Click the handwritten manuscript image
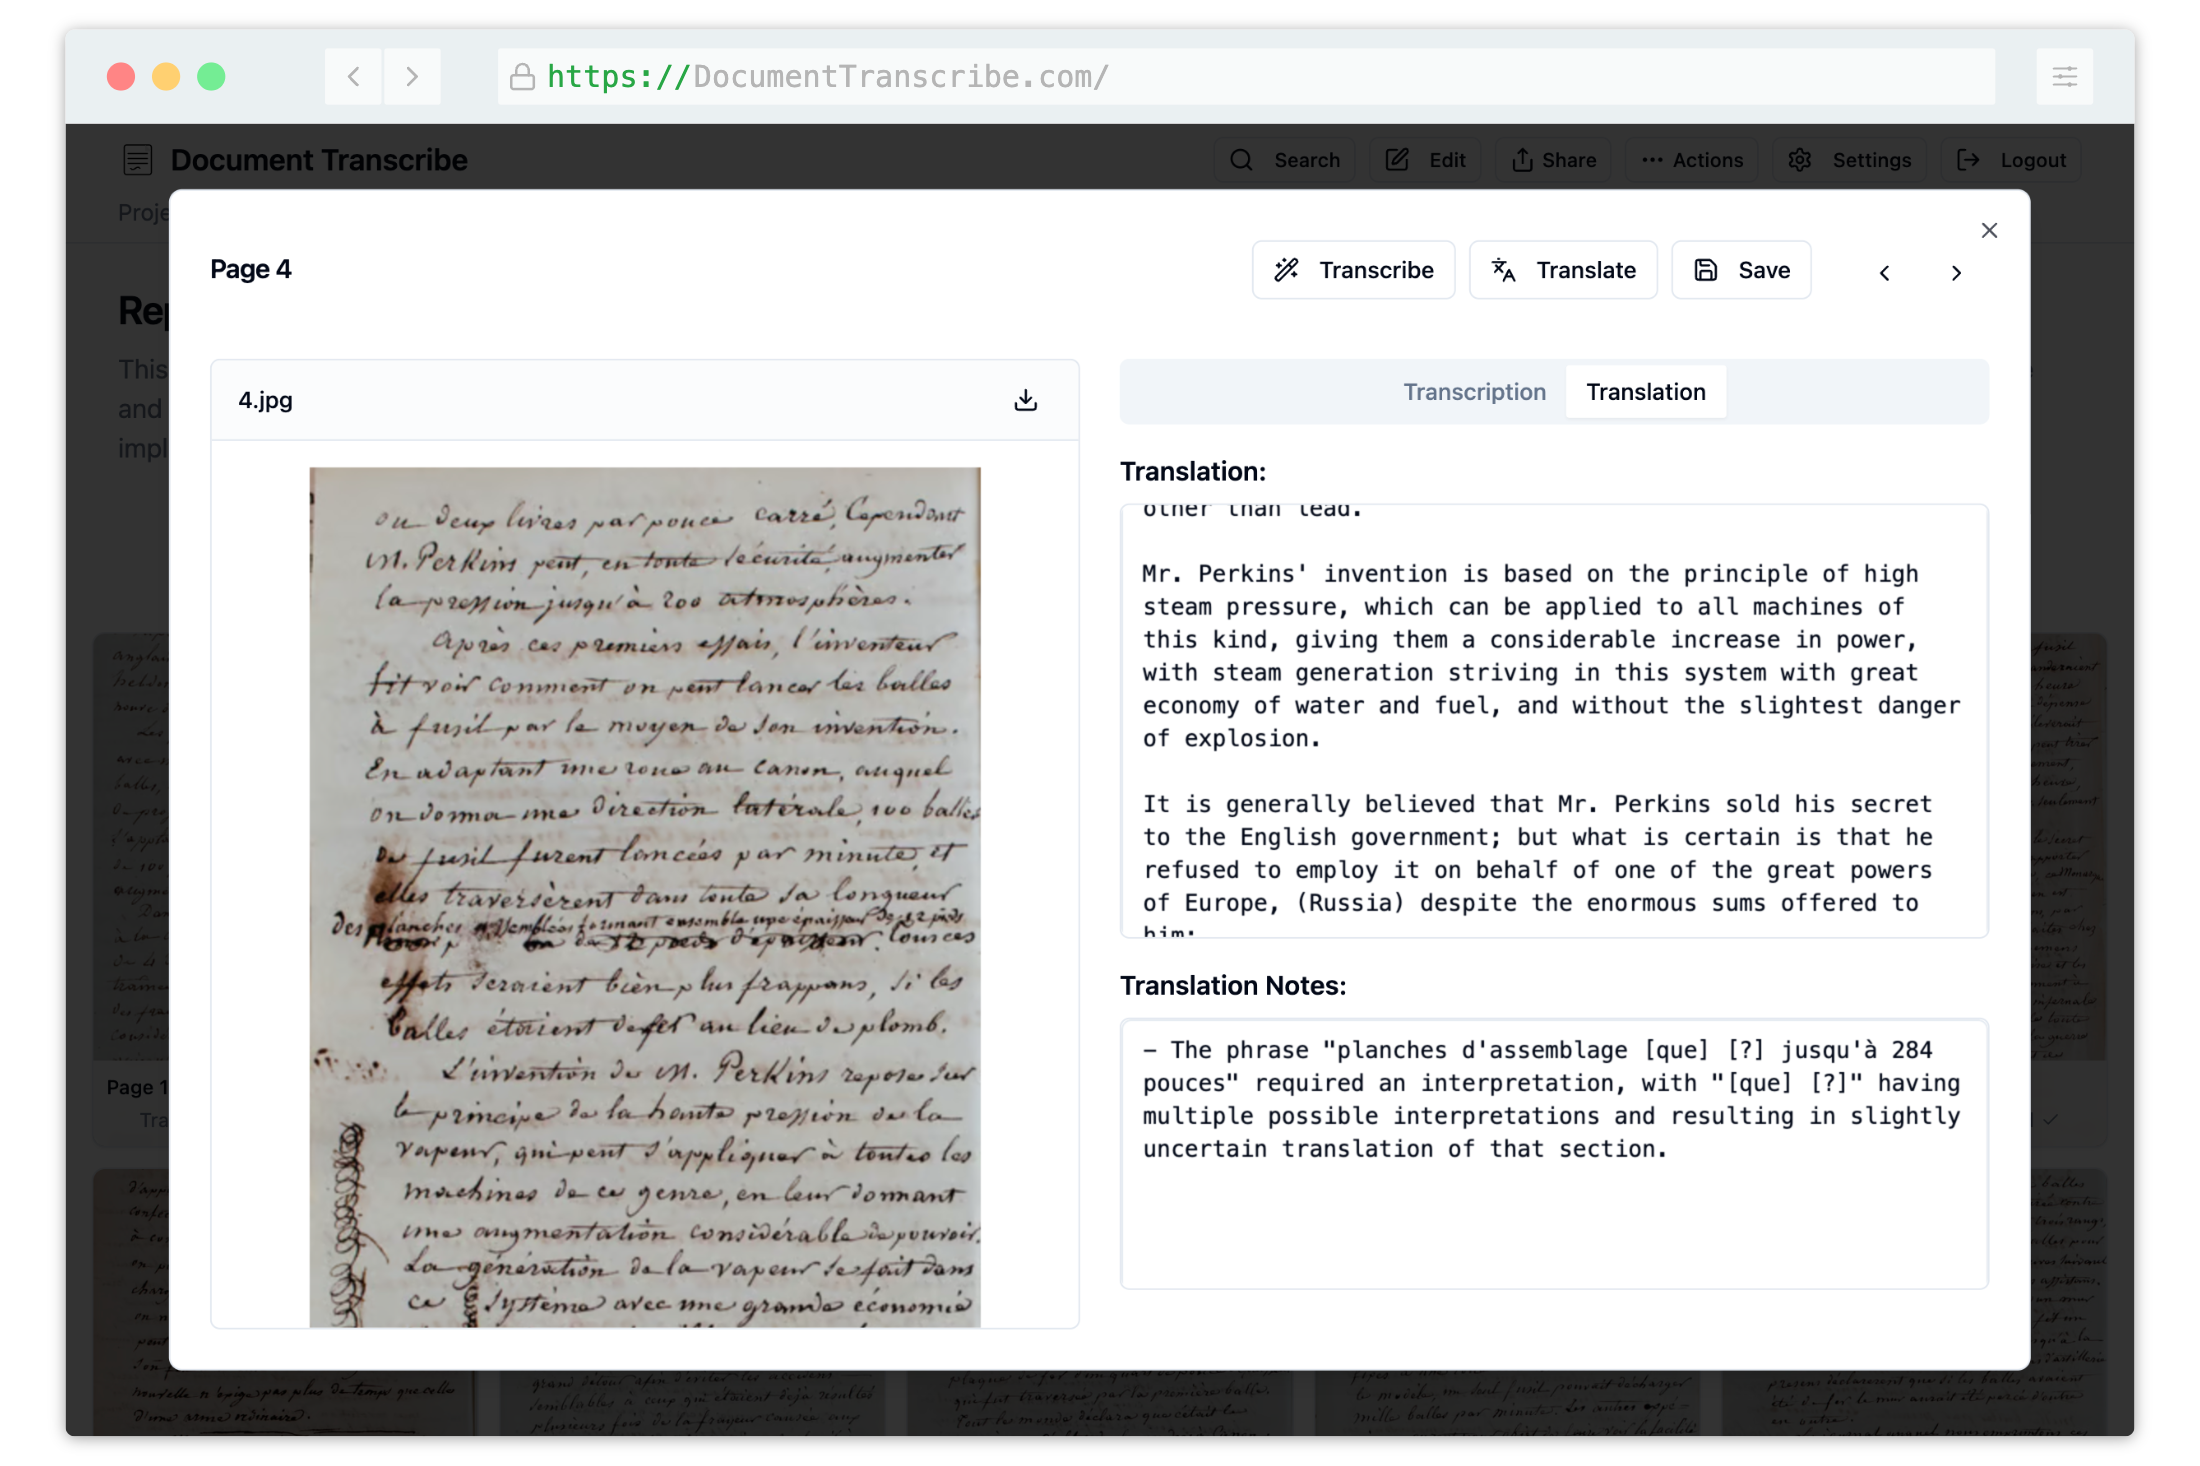 click(x=645, y=896)
